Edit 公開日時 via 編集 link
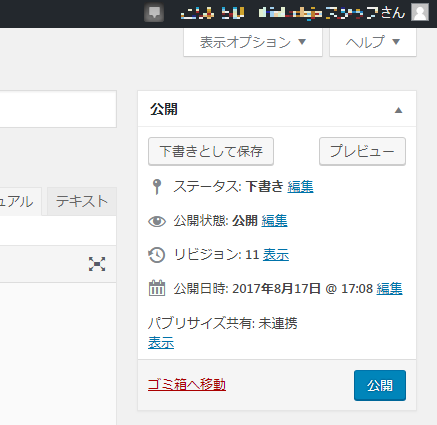The width and height of the screenshot is (437, 425). (x=389, y=289)
